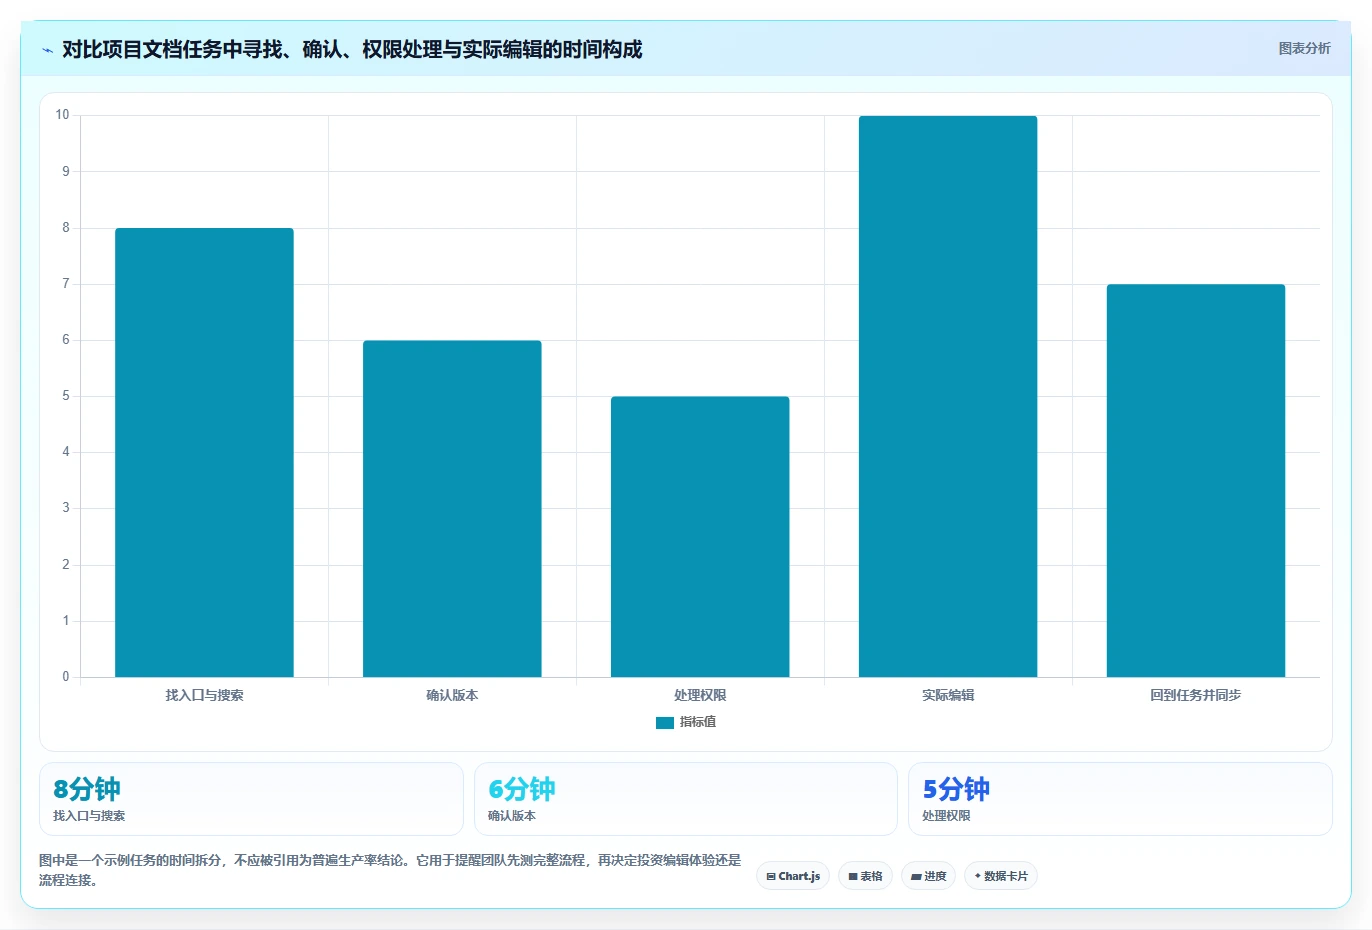Open the 6分钟 确认版本 data card
Image resolution: width=1372 pixels, height=930 pixels.
[x=686, y=799]
